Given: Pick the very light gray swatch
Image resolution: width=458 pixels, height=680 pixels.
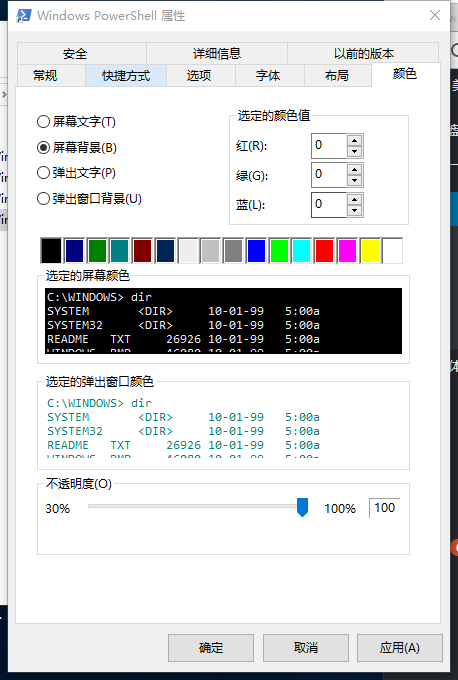Looking at the screenshot, I should tap(188, 251).
